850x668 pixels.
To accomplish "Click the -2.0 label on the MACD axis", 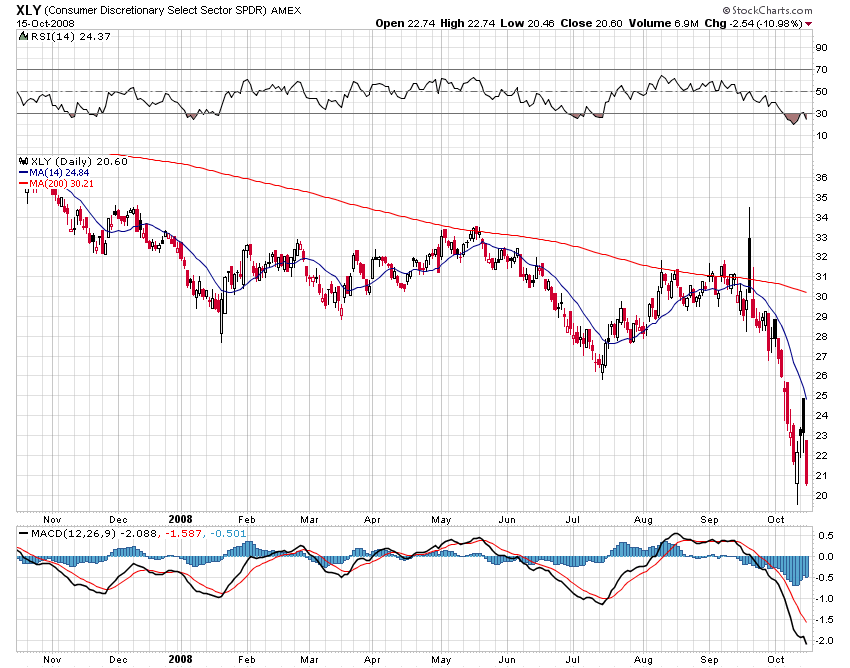I will [825, 641].
